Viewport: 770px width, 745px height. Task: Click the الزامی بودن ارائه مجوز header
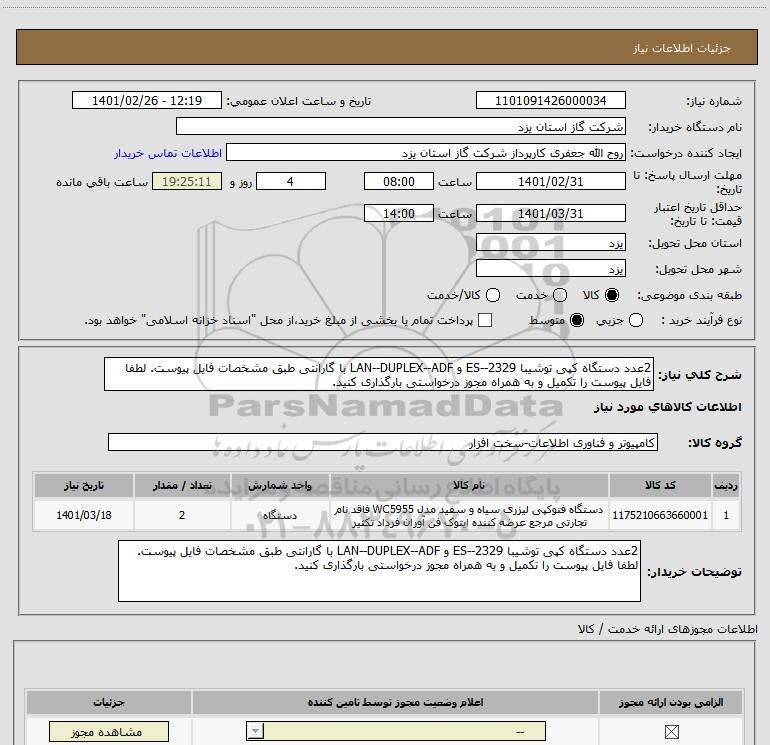(x=671, y=702)
